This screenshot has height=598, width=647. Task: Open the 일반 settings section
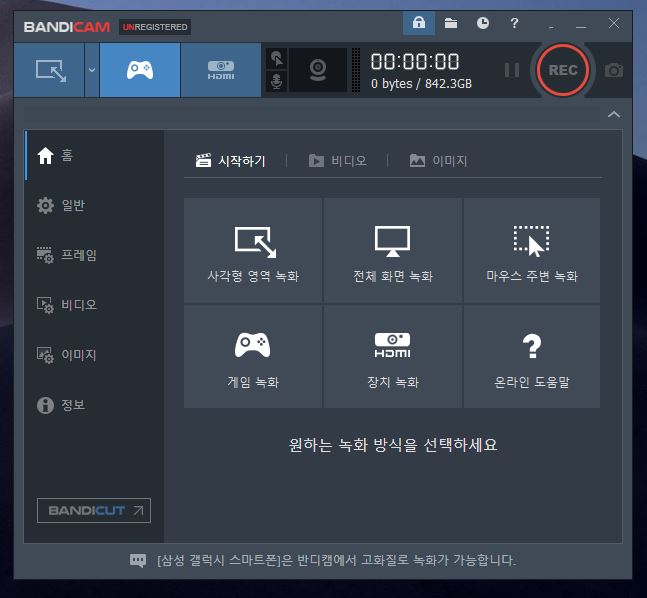[x=94, y=205]
